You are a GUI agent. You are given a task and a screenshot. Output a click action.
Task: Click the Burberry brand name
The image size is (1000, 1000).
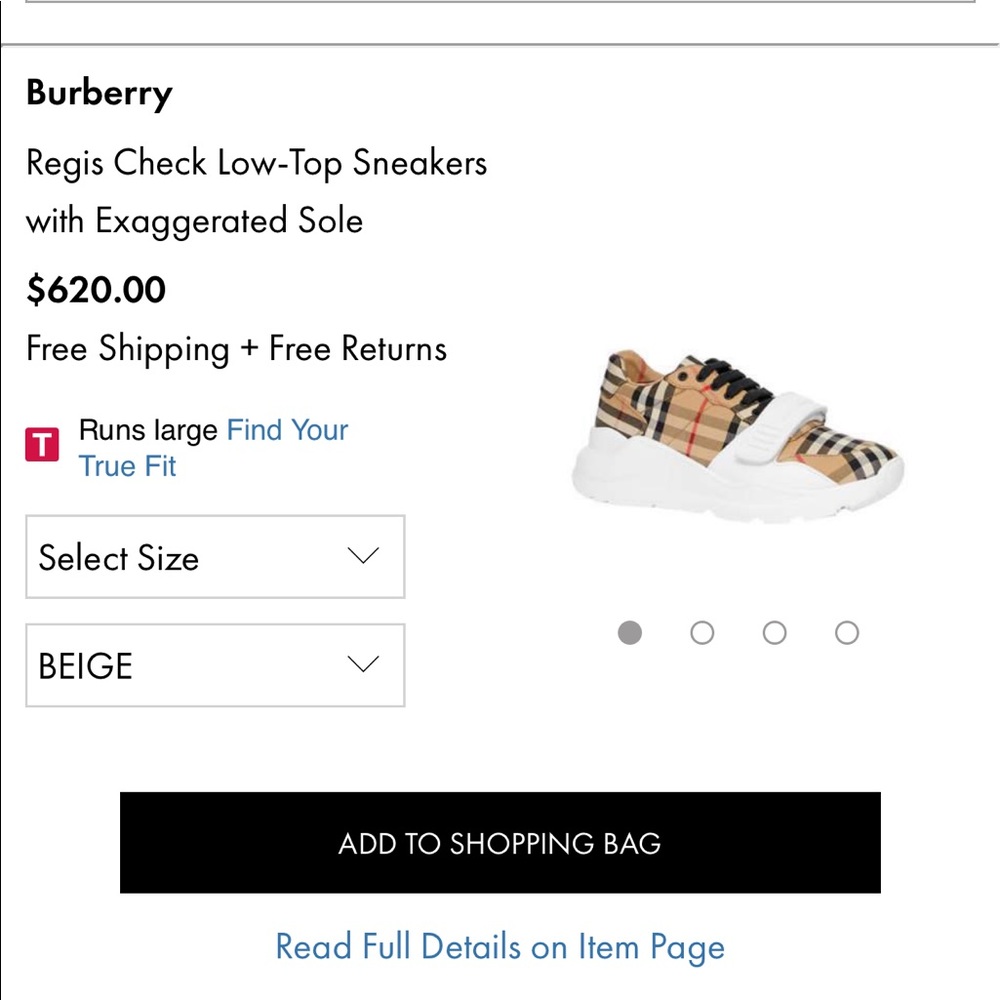click(x=99, y=93)
